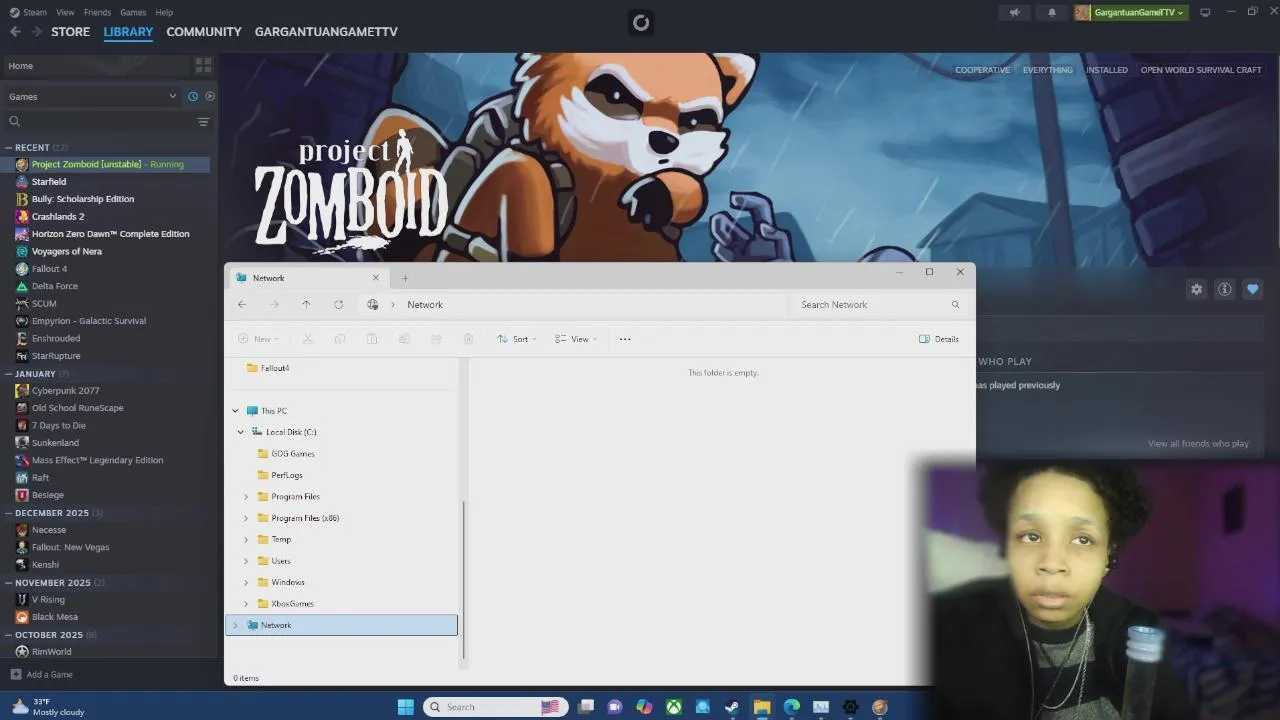The image size is (1280, 720).
Task: Collapse the RECENT section in Steam library
Action: pyautogui.click(x=9, y=147)
